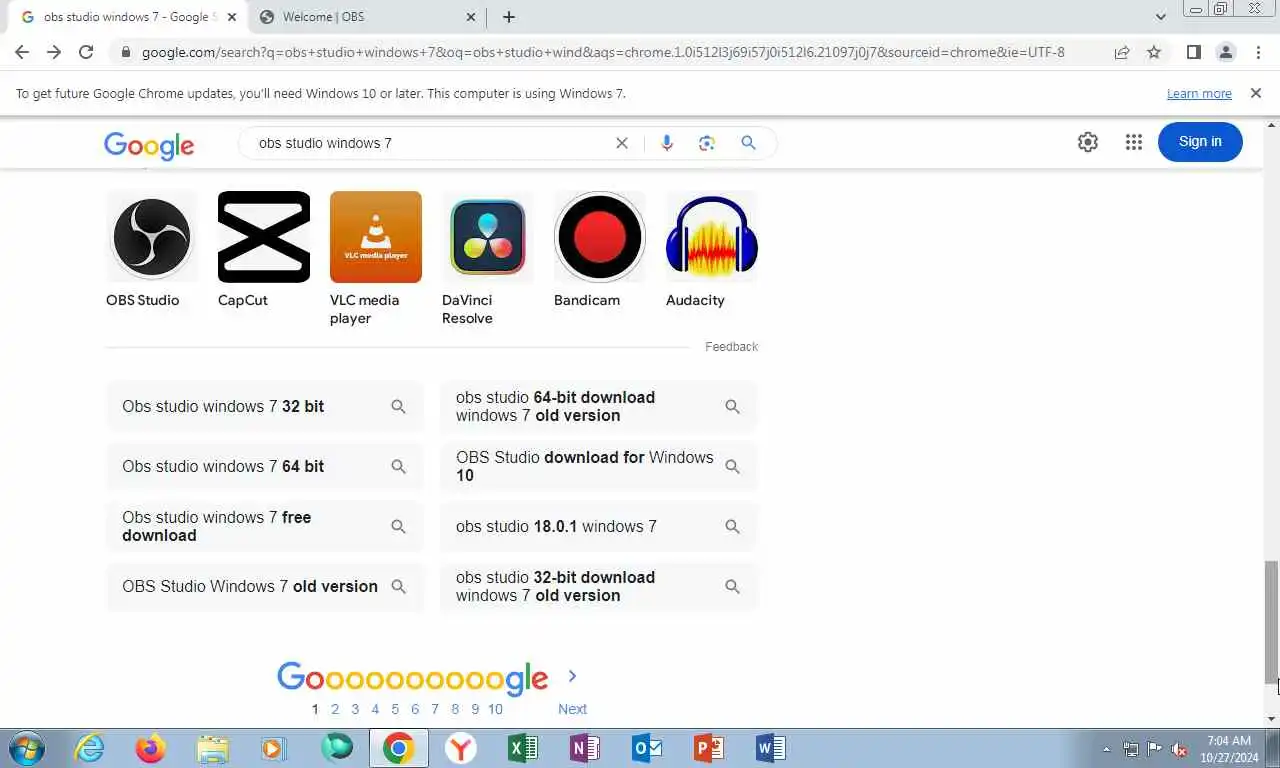Start voice search with the microphone icon

point(667,143)
